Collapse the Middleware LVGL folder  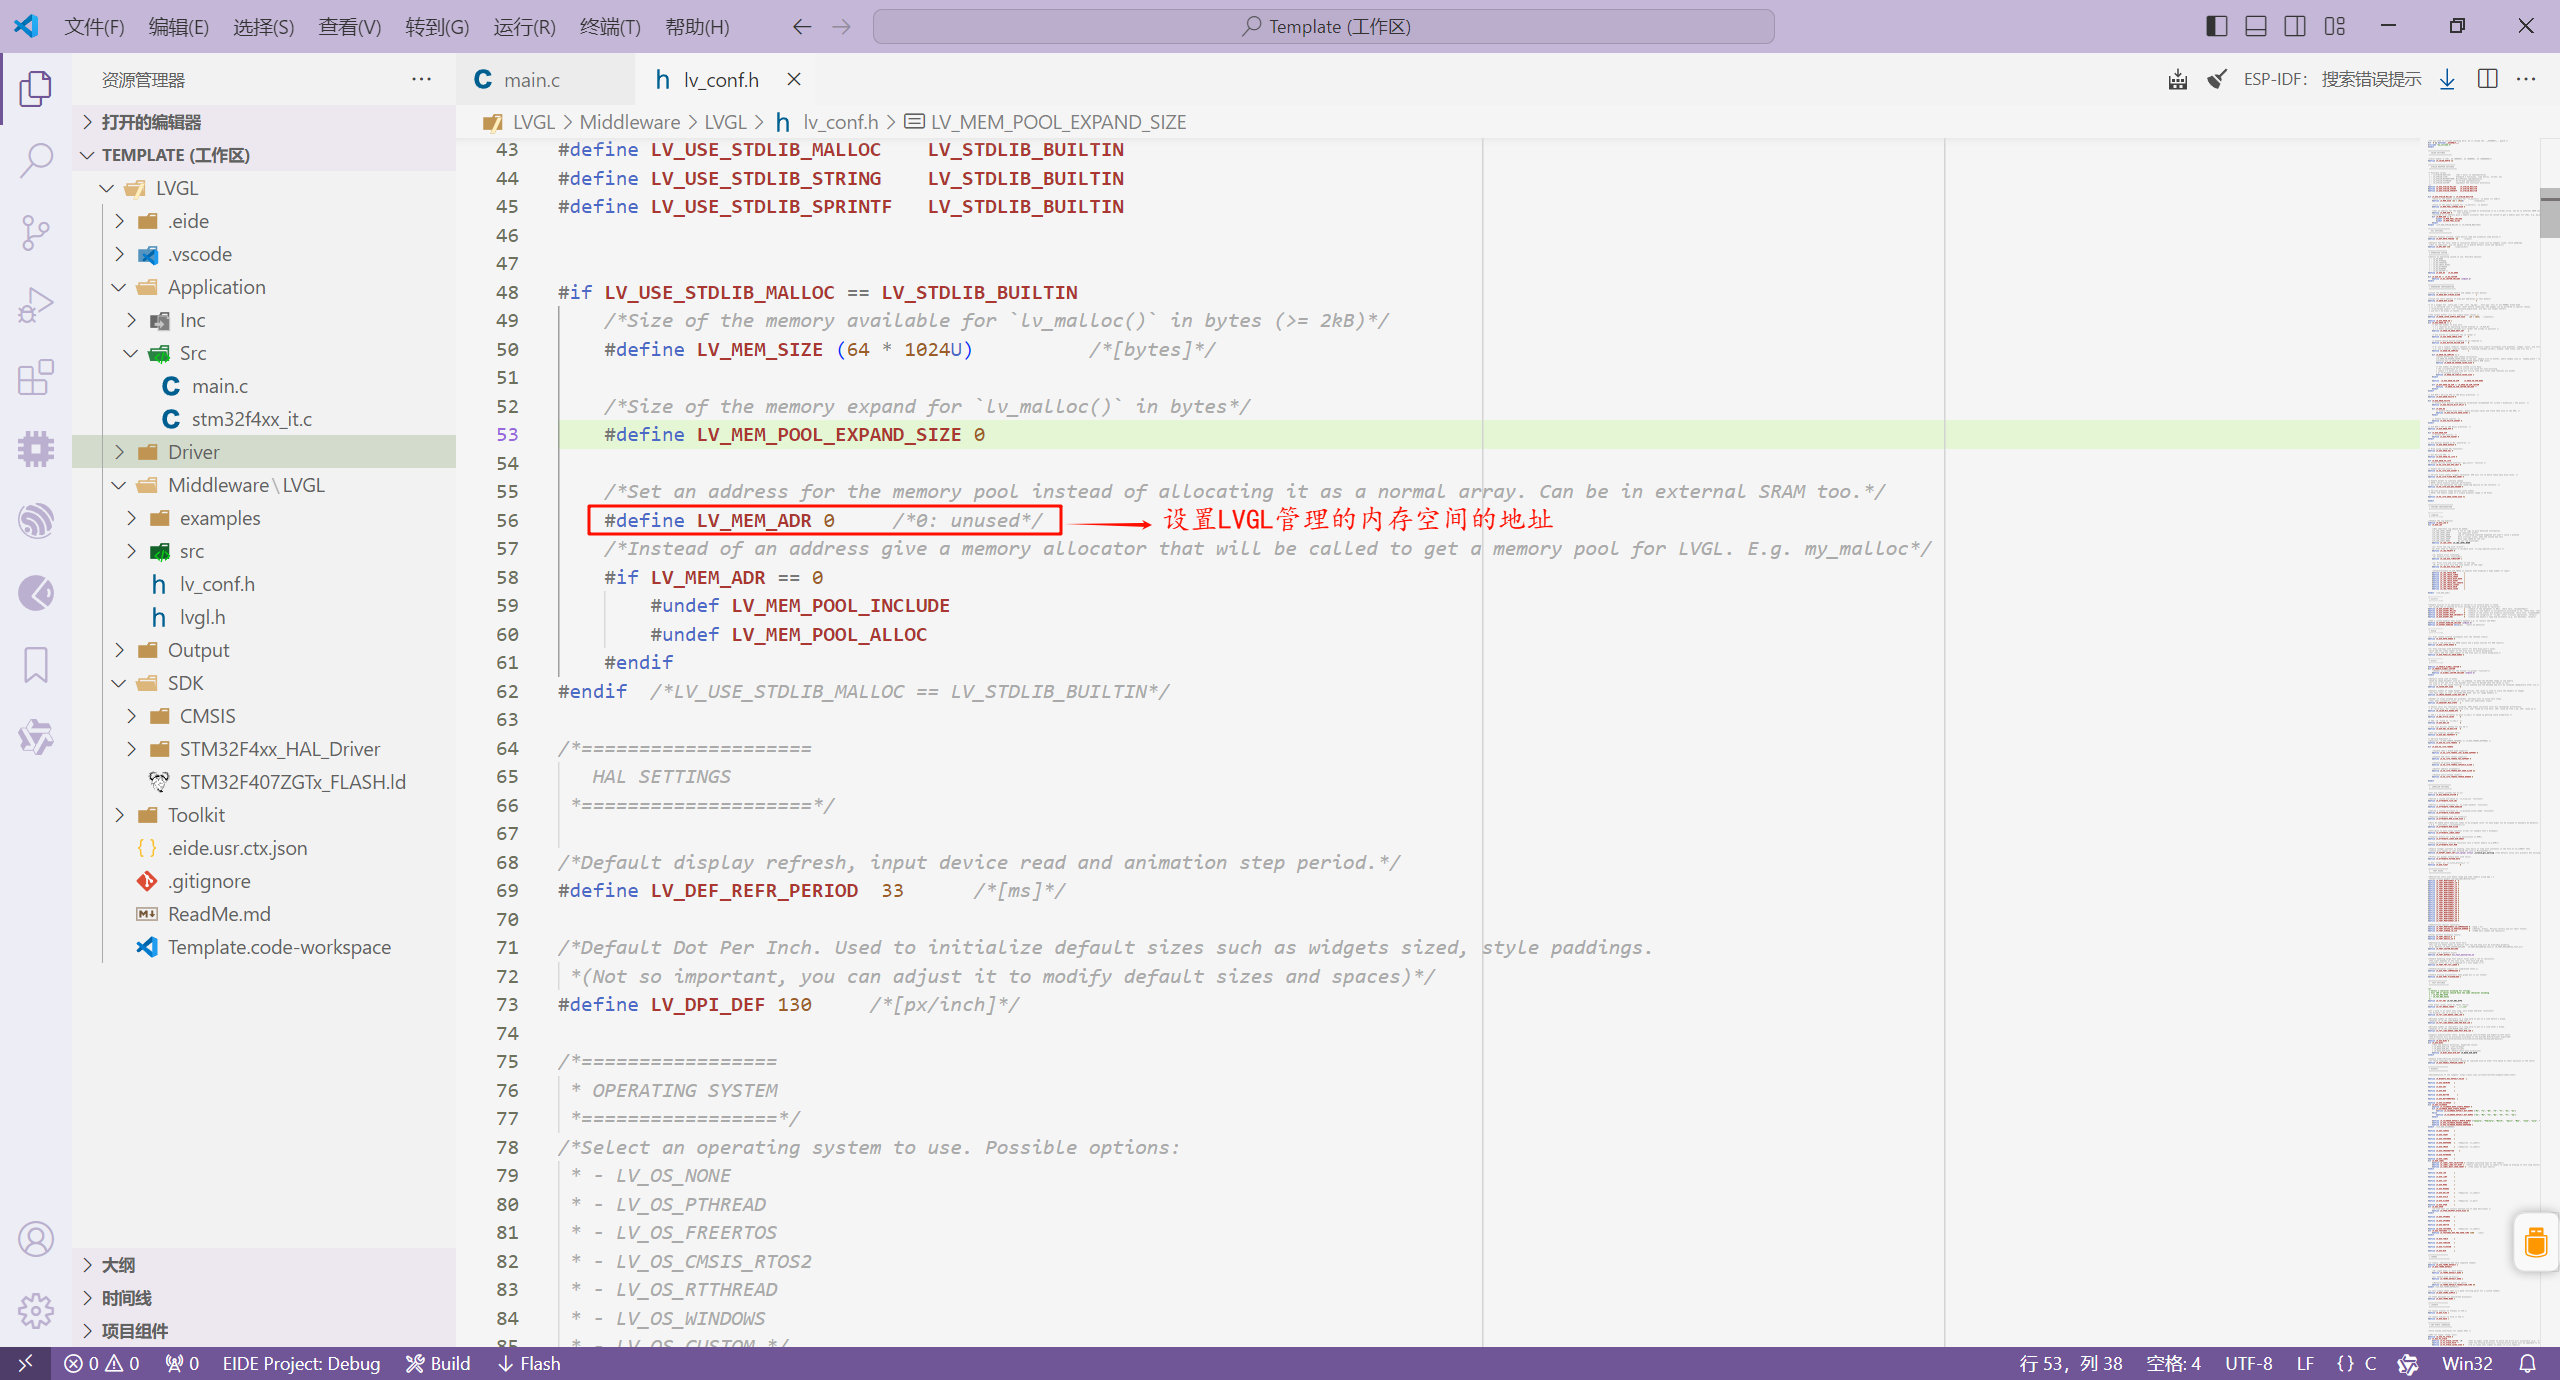[x=114, y=484]
